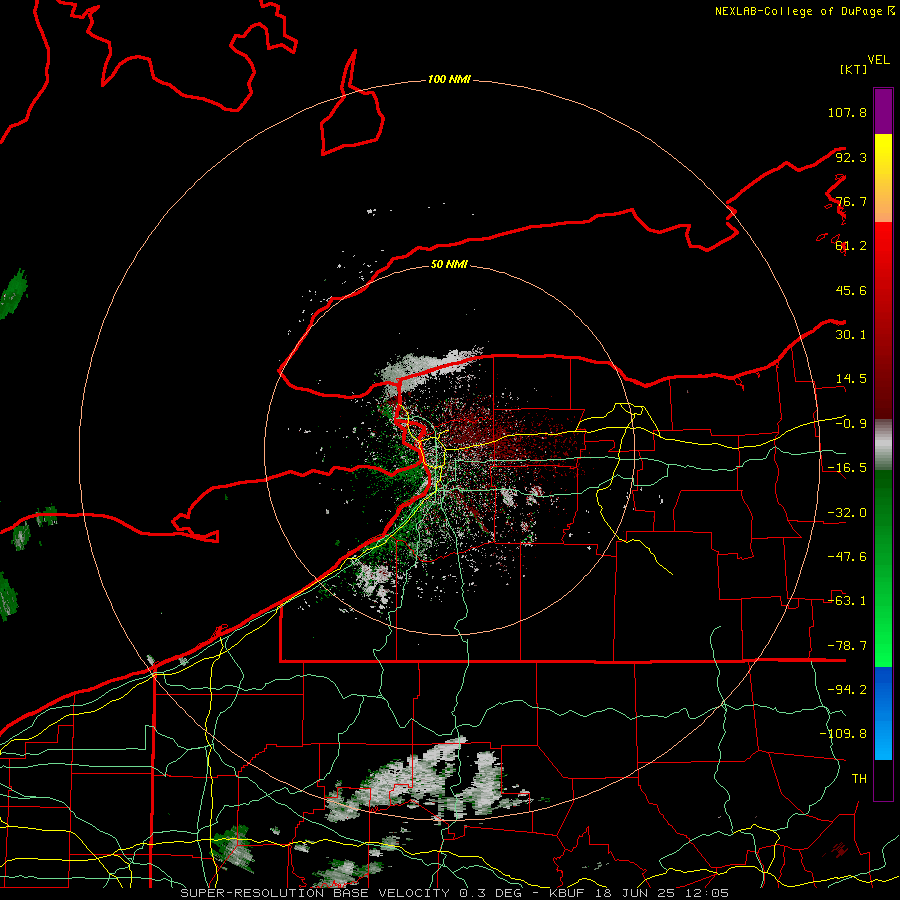
Task: Click the 107.8 velocity scale value
Action: click(x=847, y=112)
